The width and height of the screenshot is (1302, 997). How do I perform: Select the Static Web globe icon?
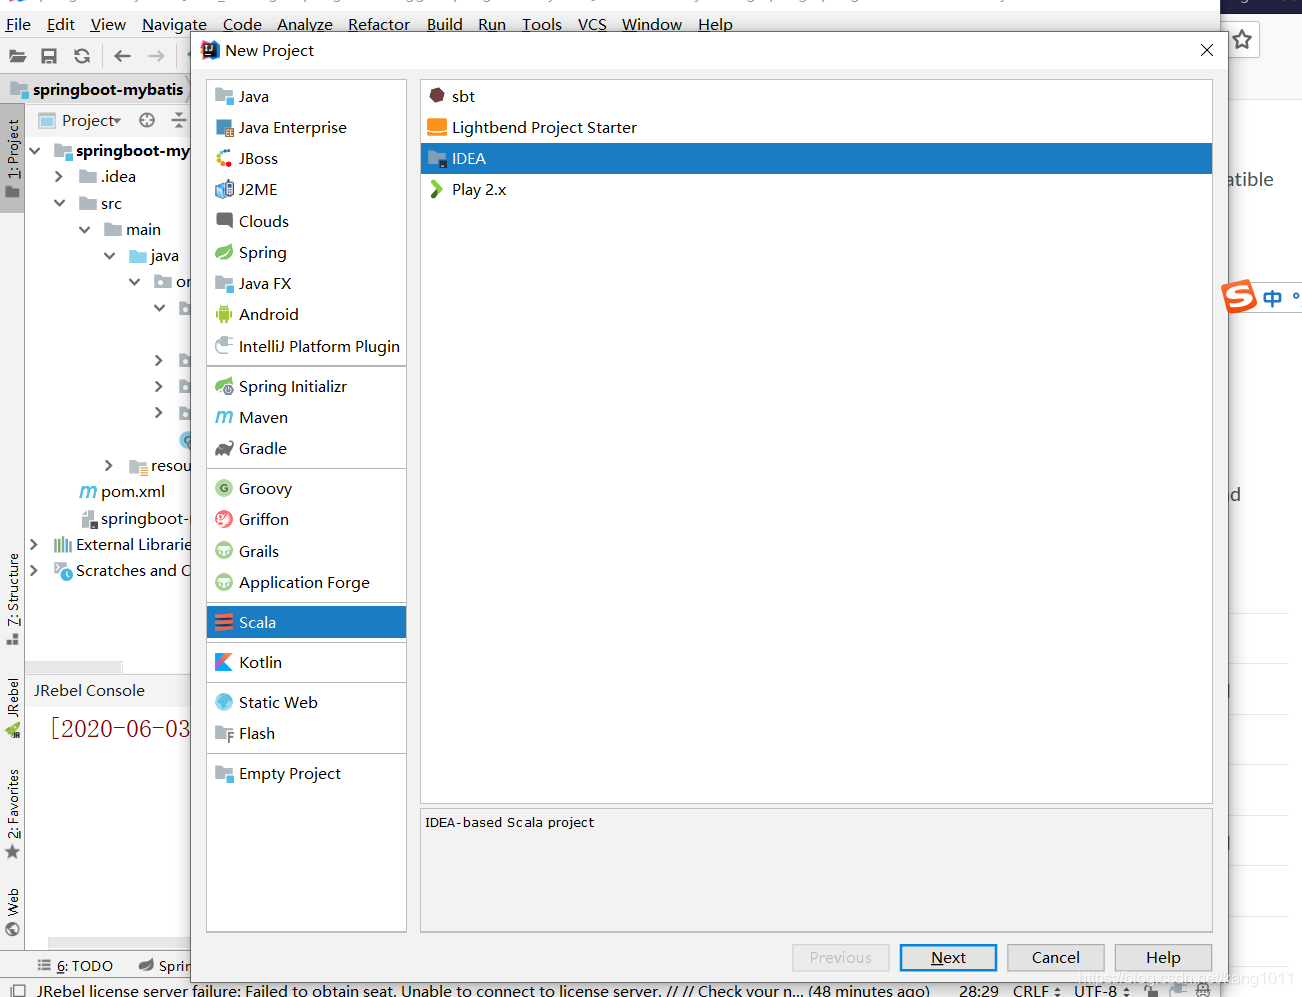click(x=224, y=702)
